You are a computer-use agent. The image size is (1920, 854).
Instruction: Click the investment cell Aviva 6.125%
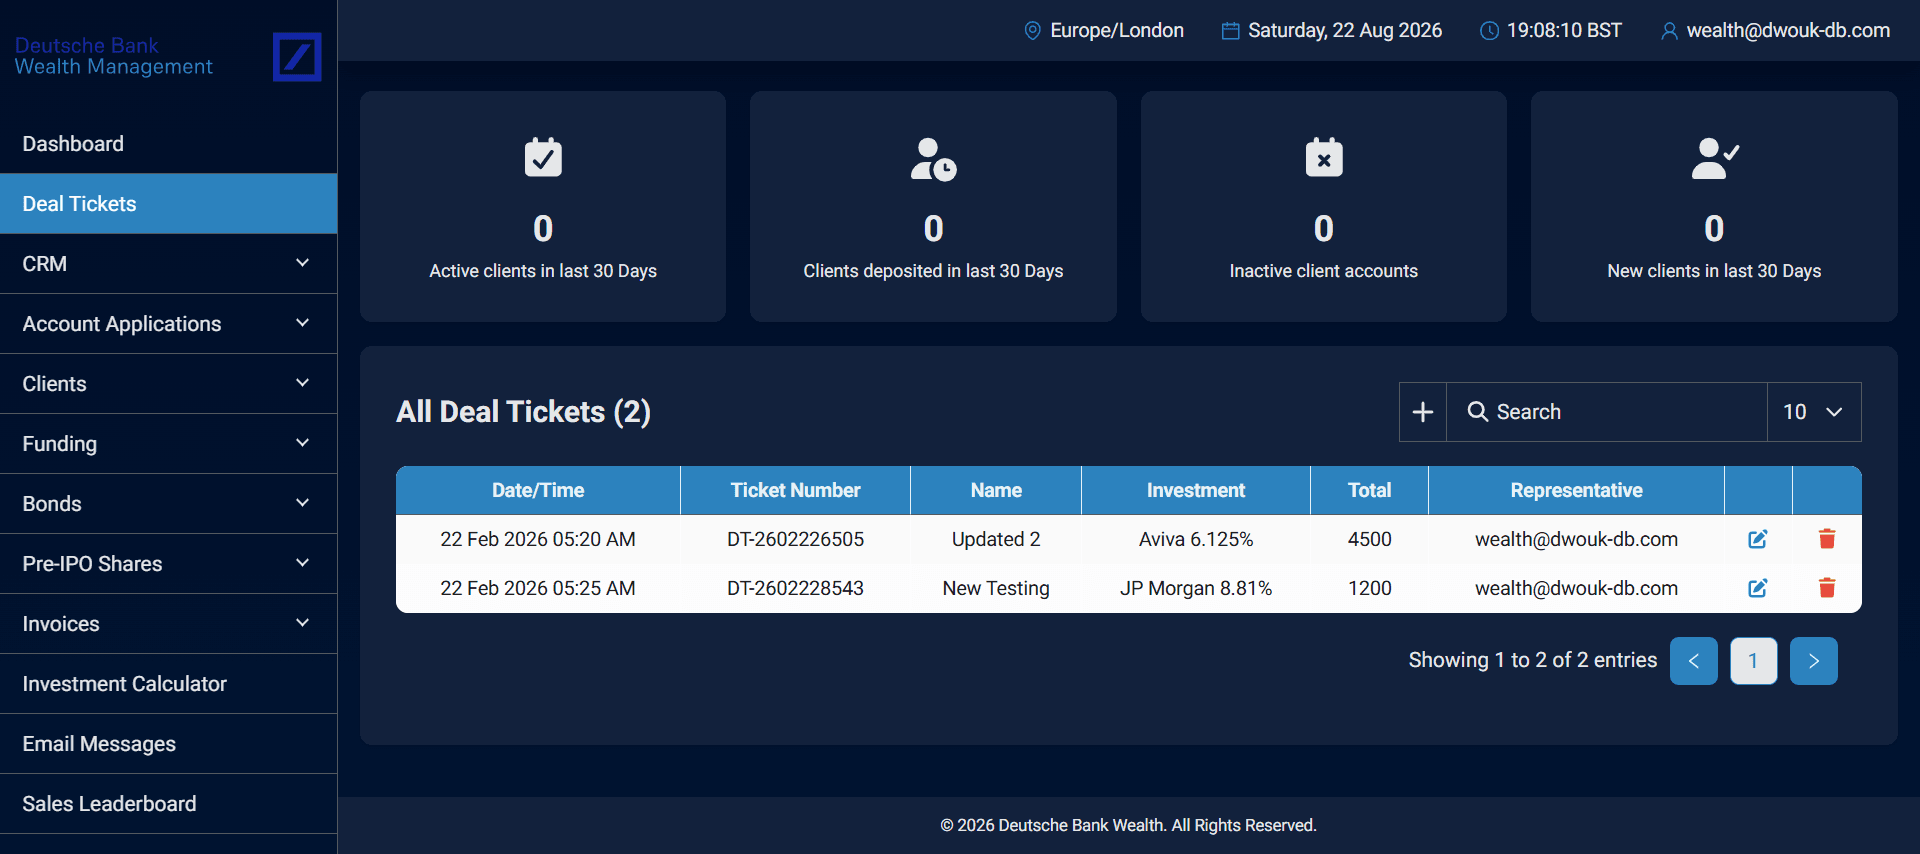pyautogui.click(x=1196, y=539)
